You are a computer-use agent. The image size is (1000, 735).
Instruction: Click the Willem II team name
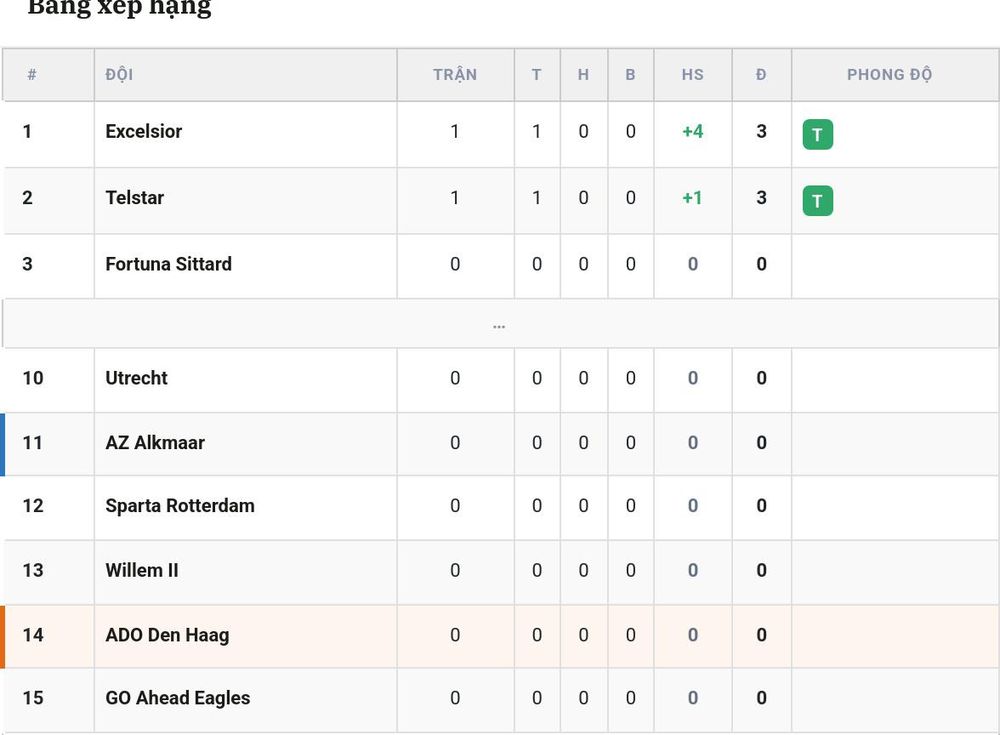coord(142,570)
